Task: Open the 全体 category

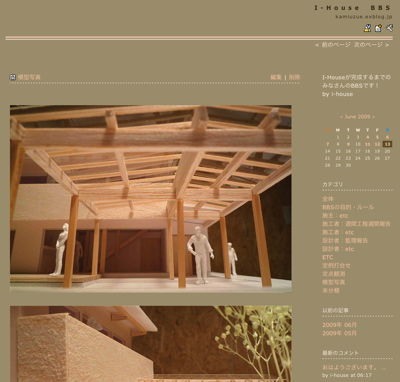Action: click(328, 199)
